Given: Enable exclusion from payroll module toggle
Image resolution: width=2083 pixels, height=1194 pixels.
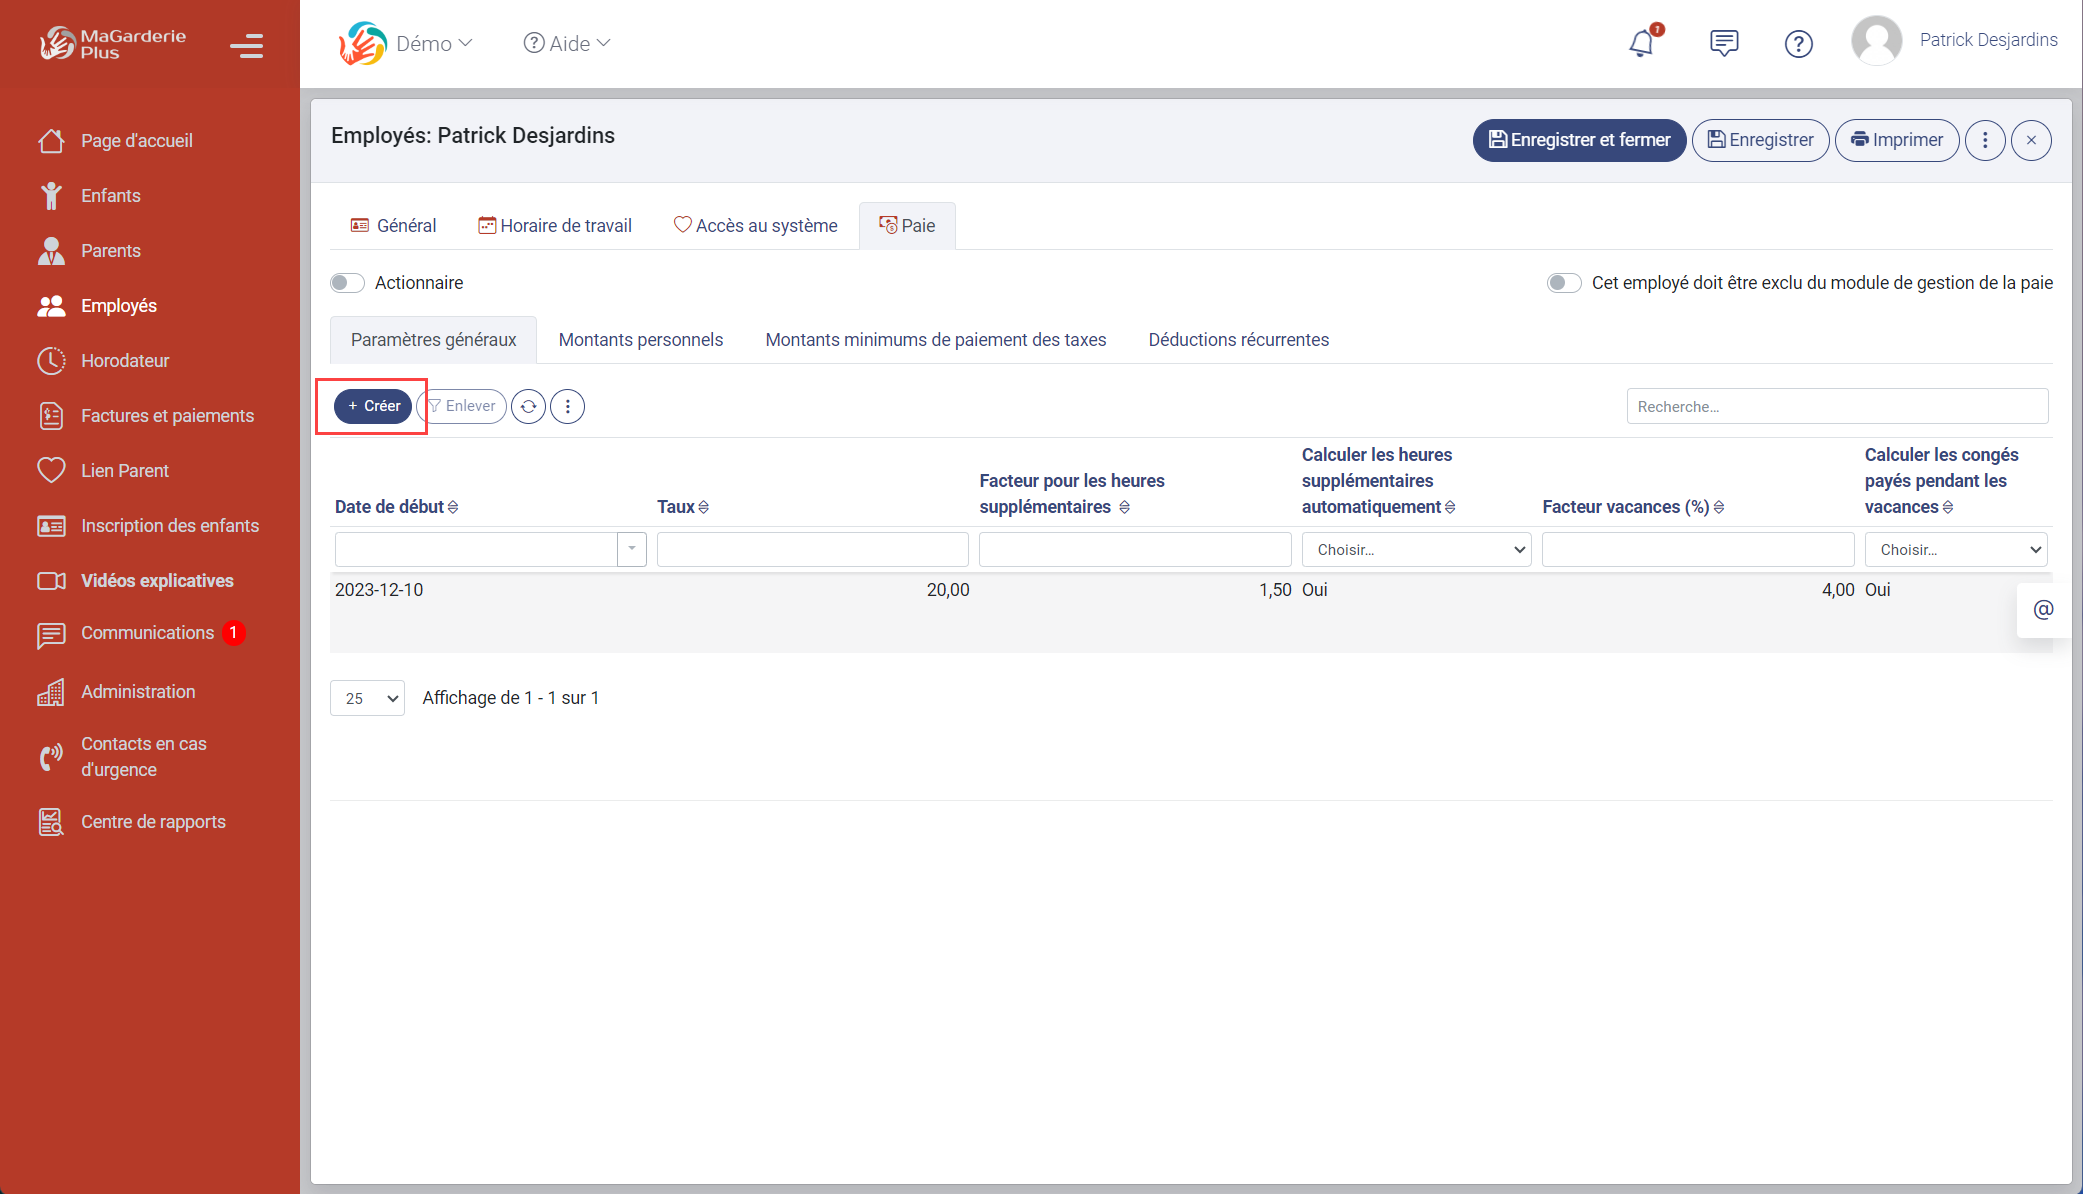Looking at the screenshot, I should (x=1563, y=283).
